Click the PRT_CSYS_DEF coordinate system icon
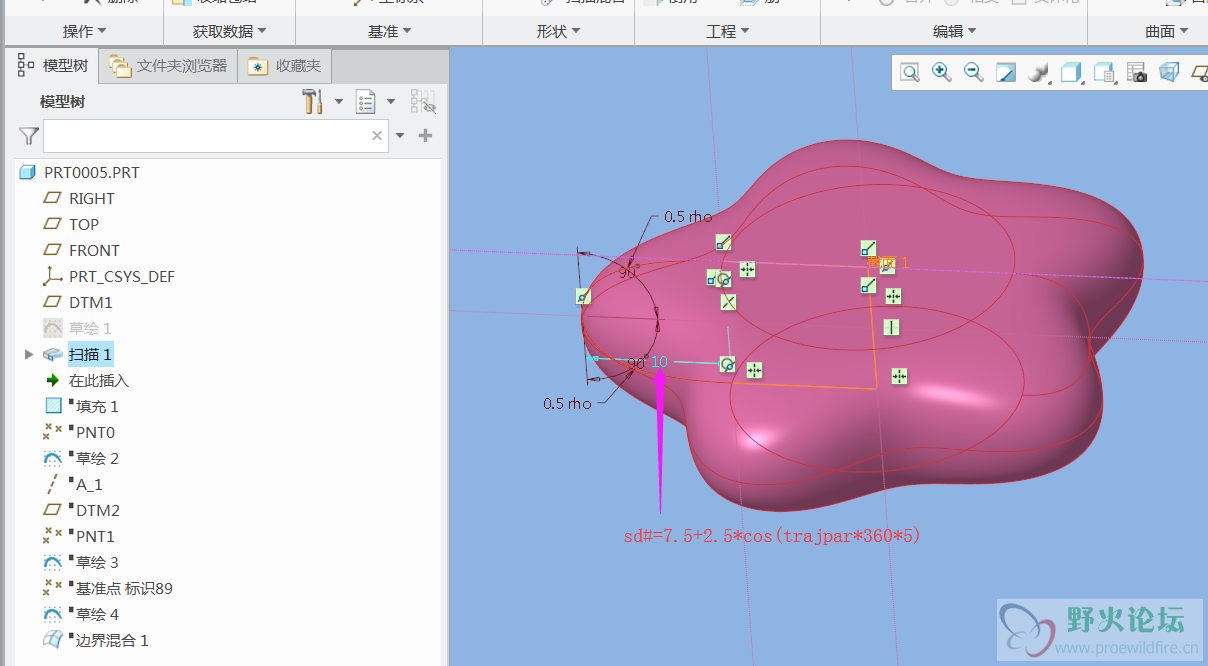This screenshot has height=666, width=1208. coord(53,276)
